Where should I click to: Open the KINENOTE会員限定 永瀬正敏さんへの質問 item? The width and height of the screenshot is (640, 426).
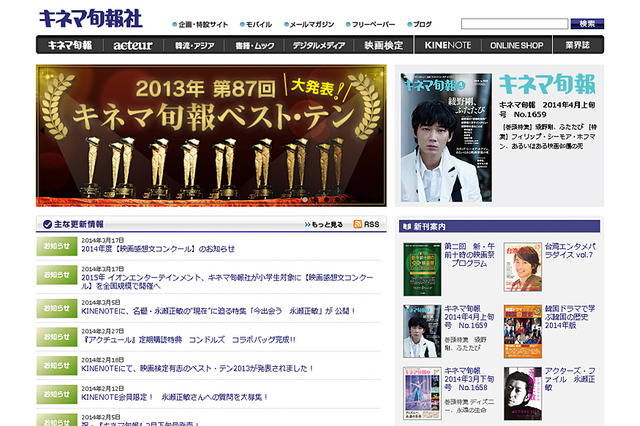point(175,397)
